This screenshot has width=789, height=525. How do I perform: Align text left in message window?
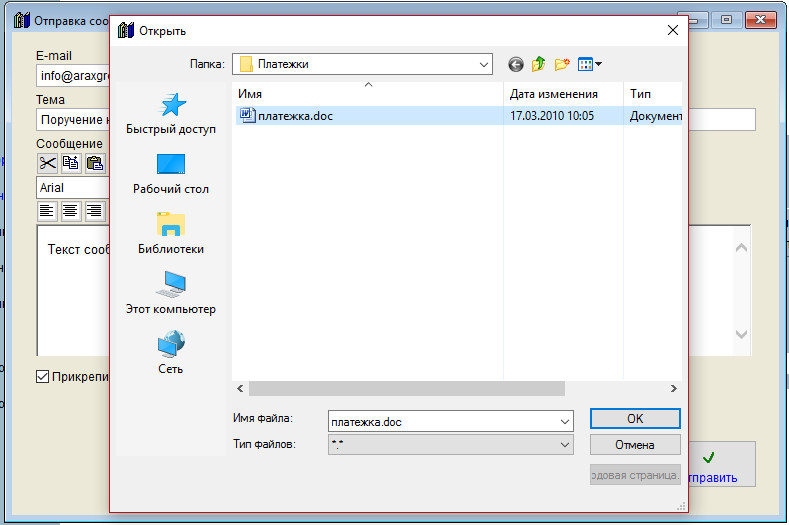click(47, 210)
